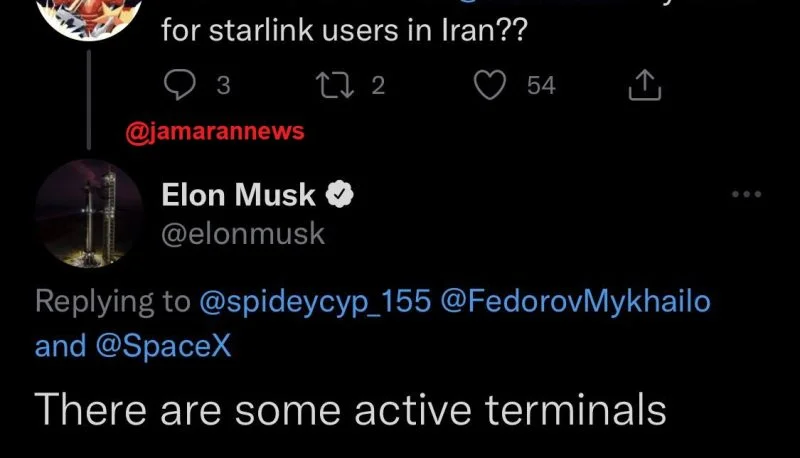
Task: Click the retweet arrows icon
Action: click(x=335, y=85)
